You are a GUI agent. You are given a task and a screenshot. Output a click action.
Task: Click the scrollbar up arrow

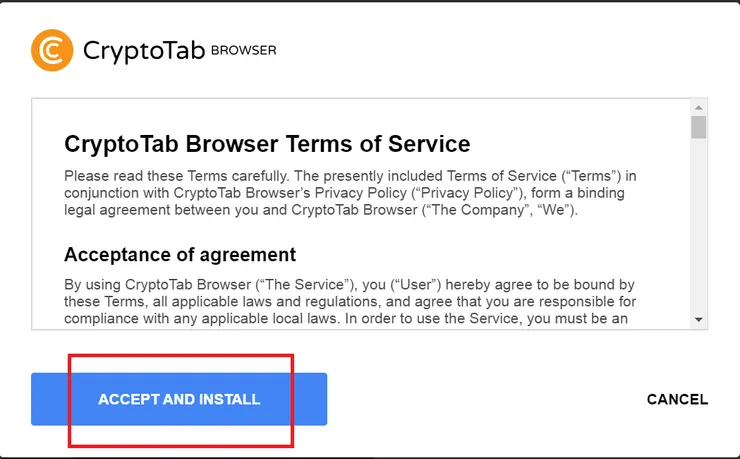point(699,107)
